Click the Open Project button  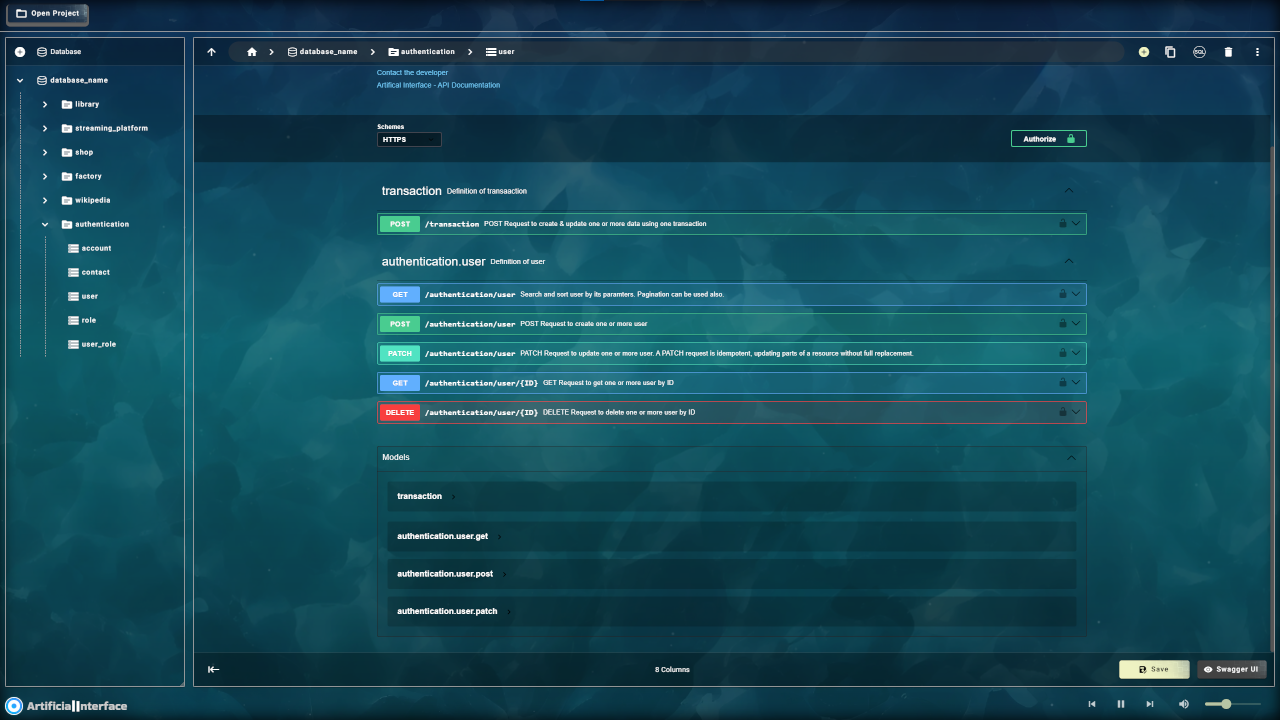47,14
